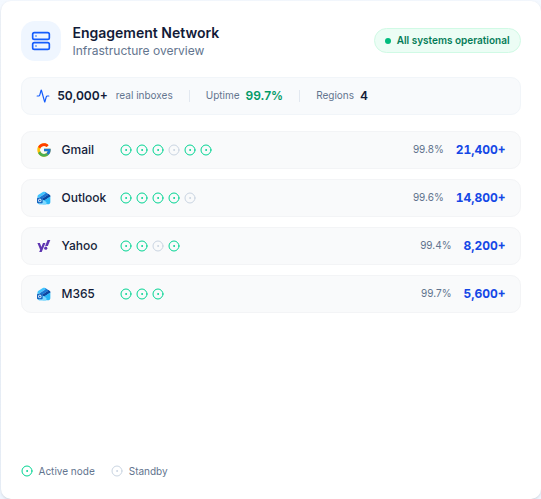Click the server stack icon beside Engagement Network

[x=41, y=41]
